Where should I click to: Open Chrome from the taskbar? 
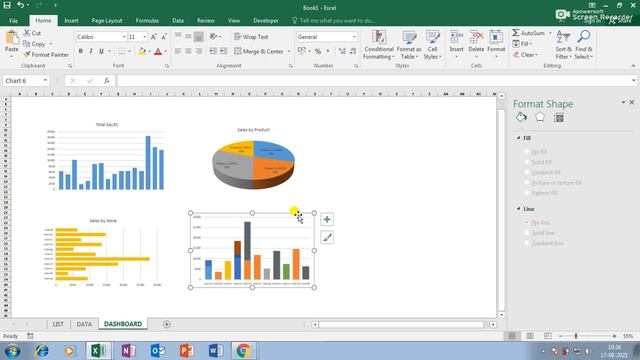[x=244, y=351]
